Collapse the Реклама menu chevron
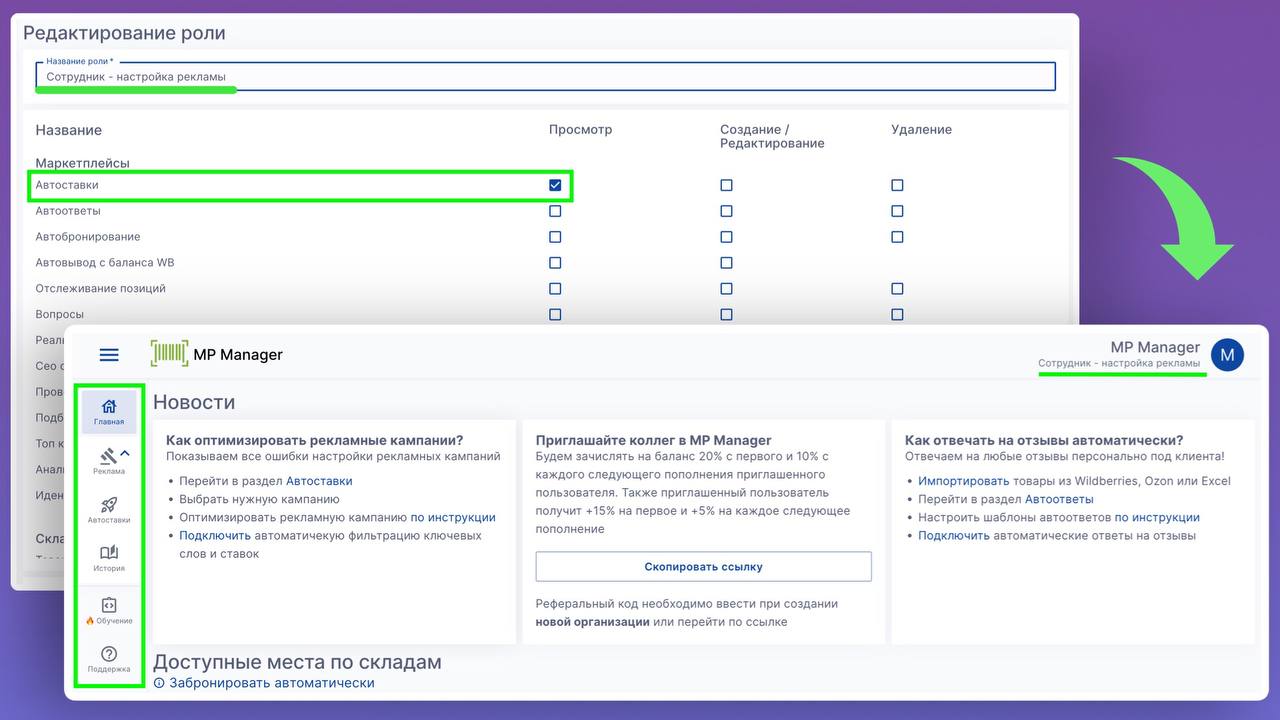This screenshot has width=1280, height=720. click(x=126, y=454)
